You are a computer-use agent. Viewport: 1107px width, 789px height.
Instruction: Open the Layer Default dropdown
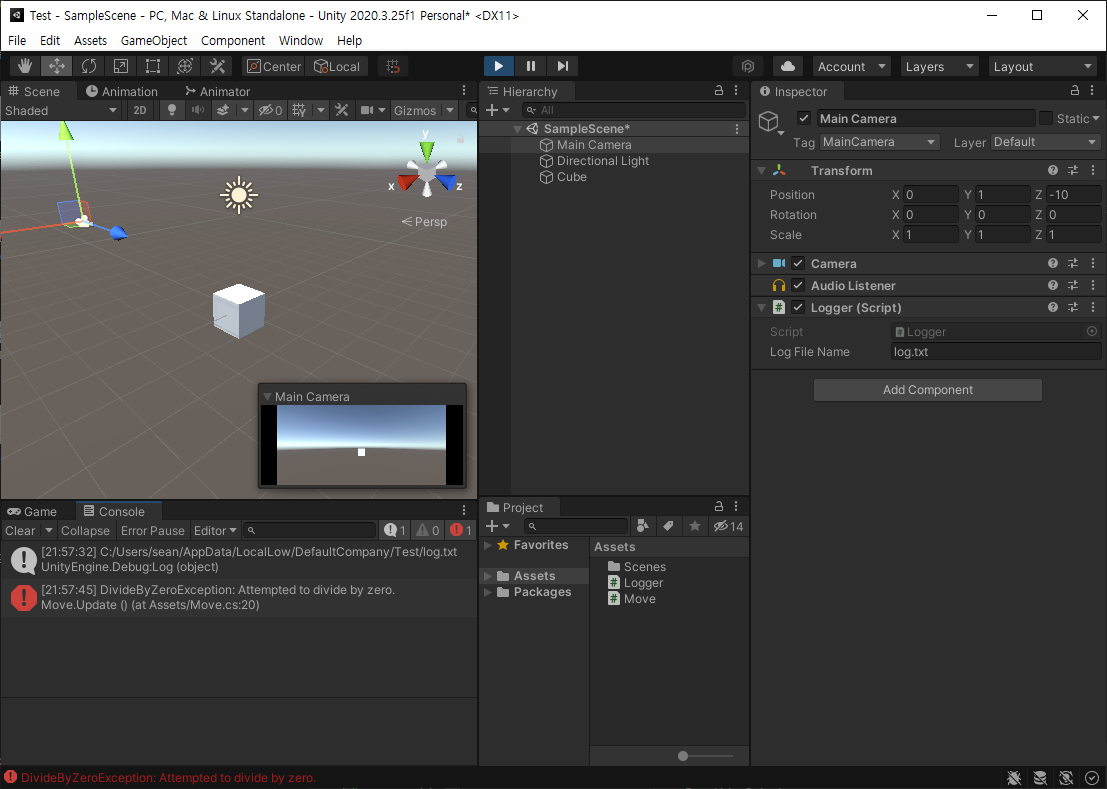pos(1046,142)
